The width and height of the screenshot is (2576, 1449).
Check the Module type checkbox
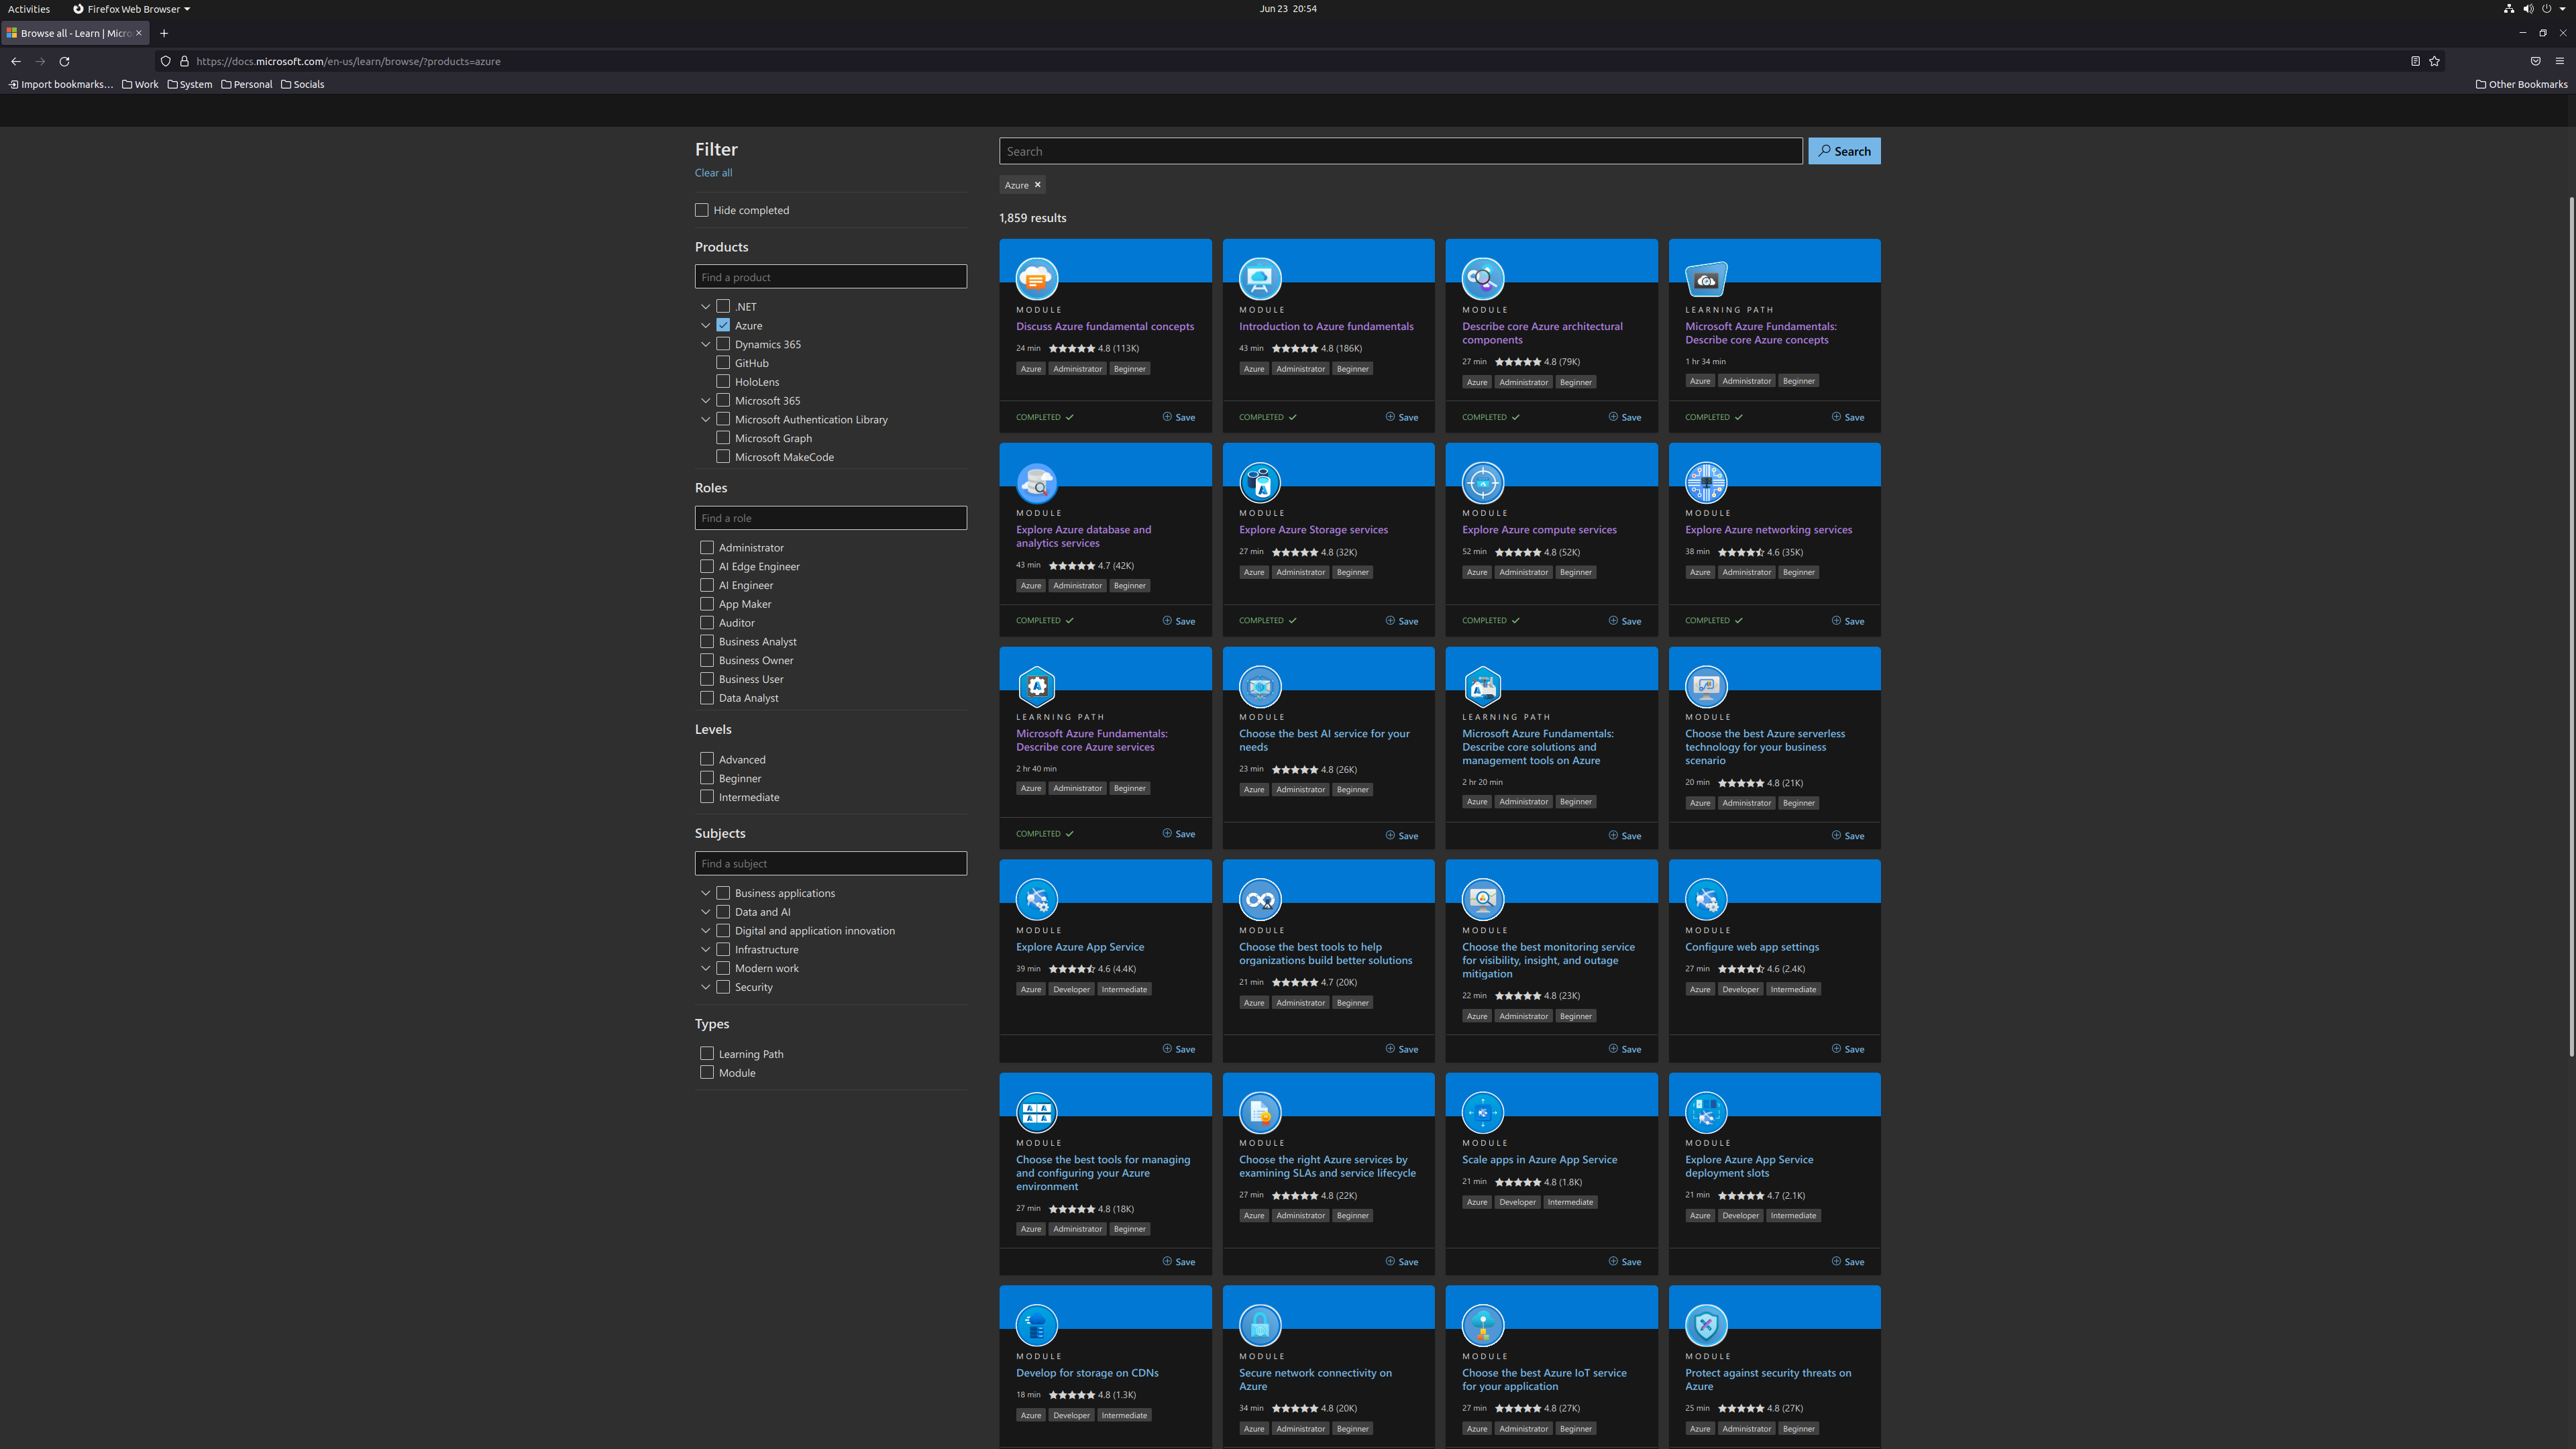pos(707,1072)
